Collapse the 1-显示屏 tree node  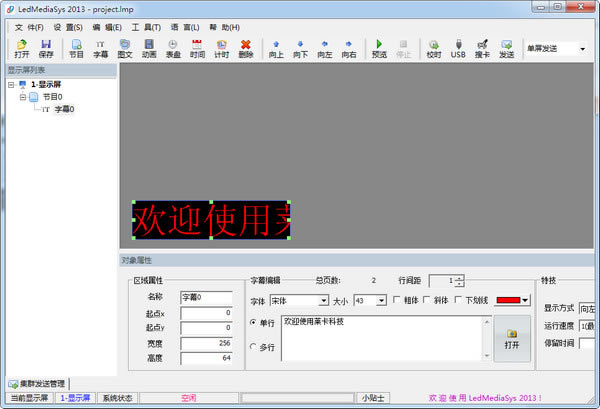(x=10, y=85)
